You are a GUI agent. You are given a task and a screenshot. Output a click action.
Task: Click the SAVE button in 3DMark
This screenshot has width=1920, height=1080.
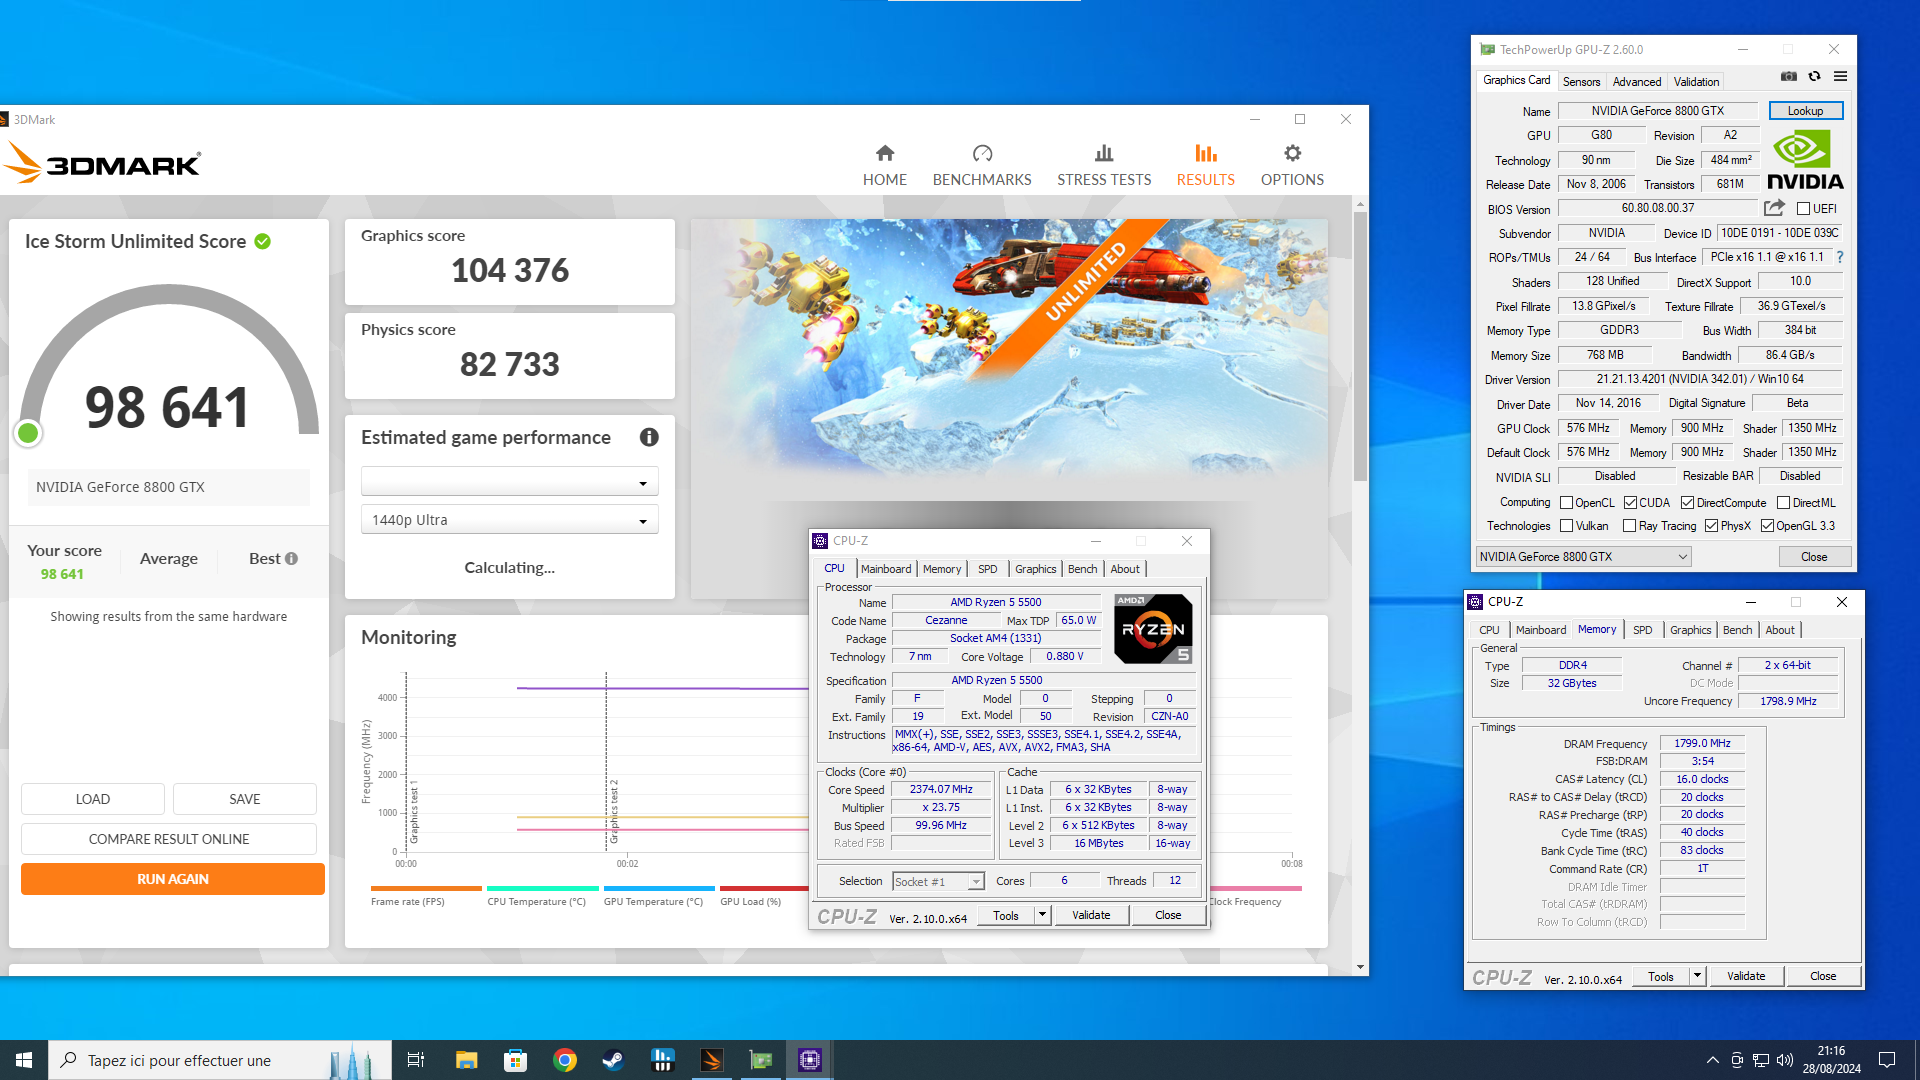(245, 799)
